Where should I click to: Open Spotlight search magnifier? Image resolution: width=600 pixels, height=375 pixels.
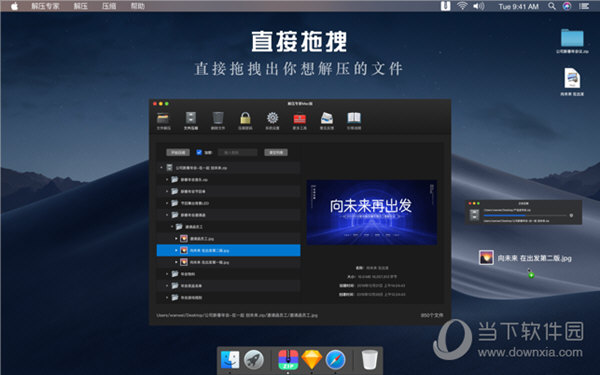[551, 6]
